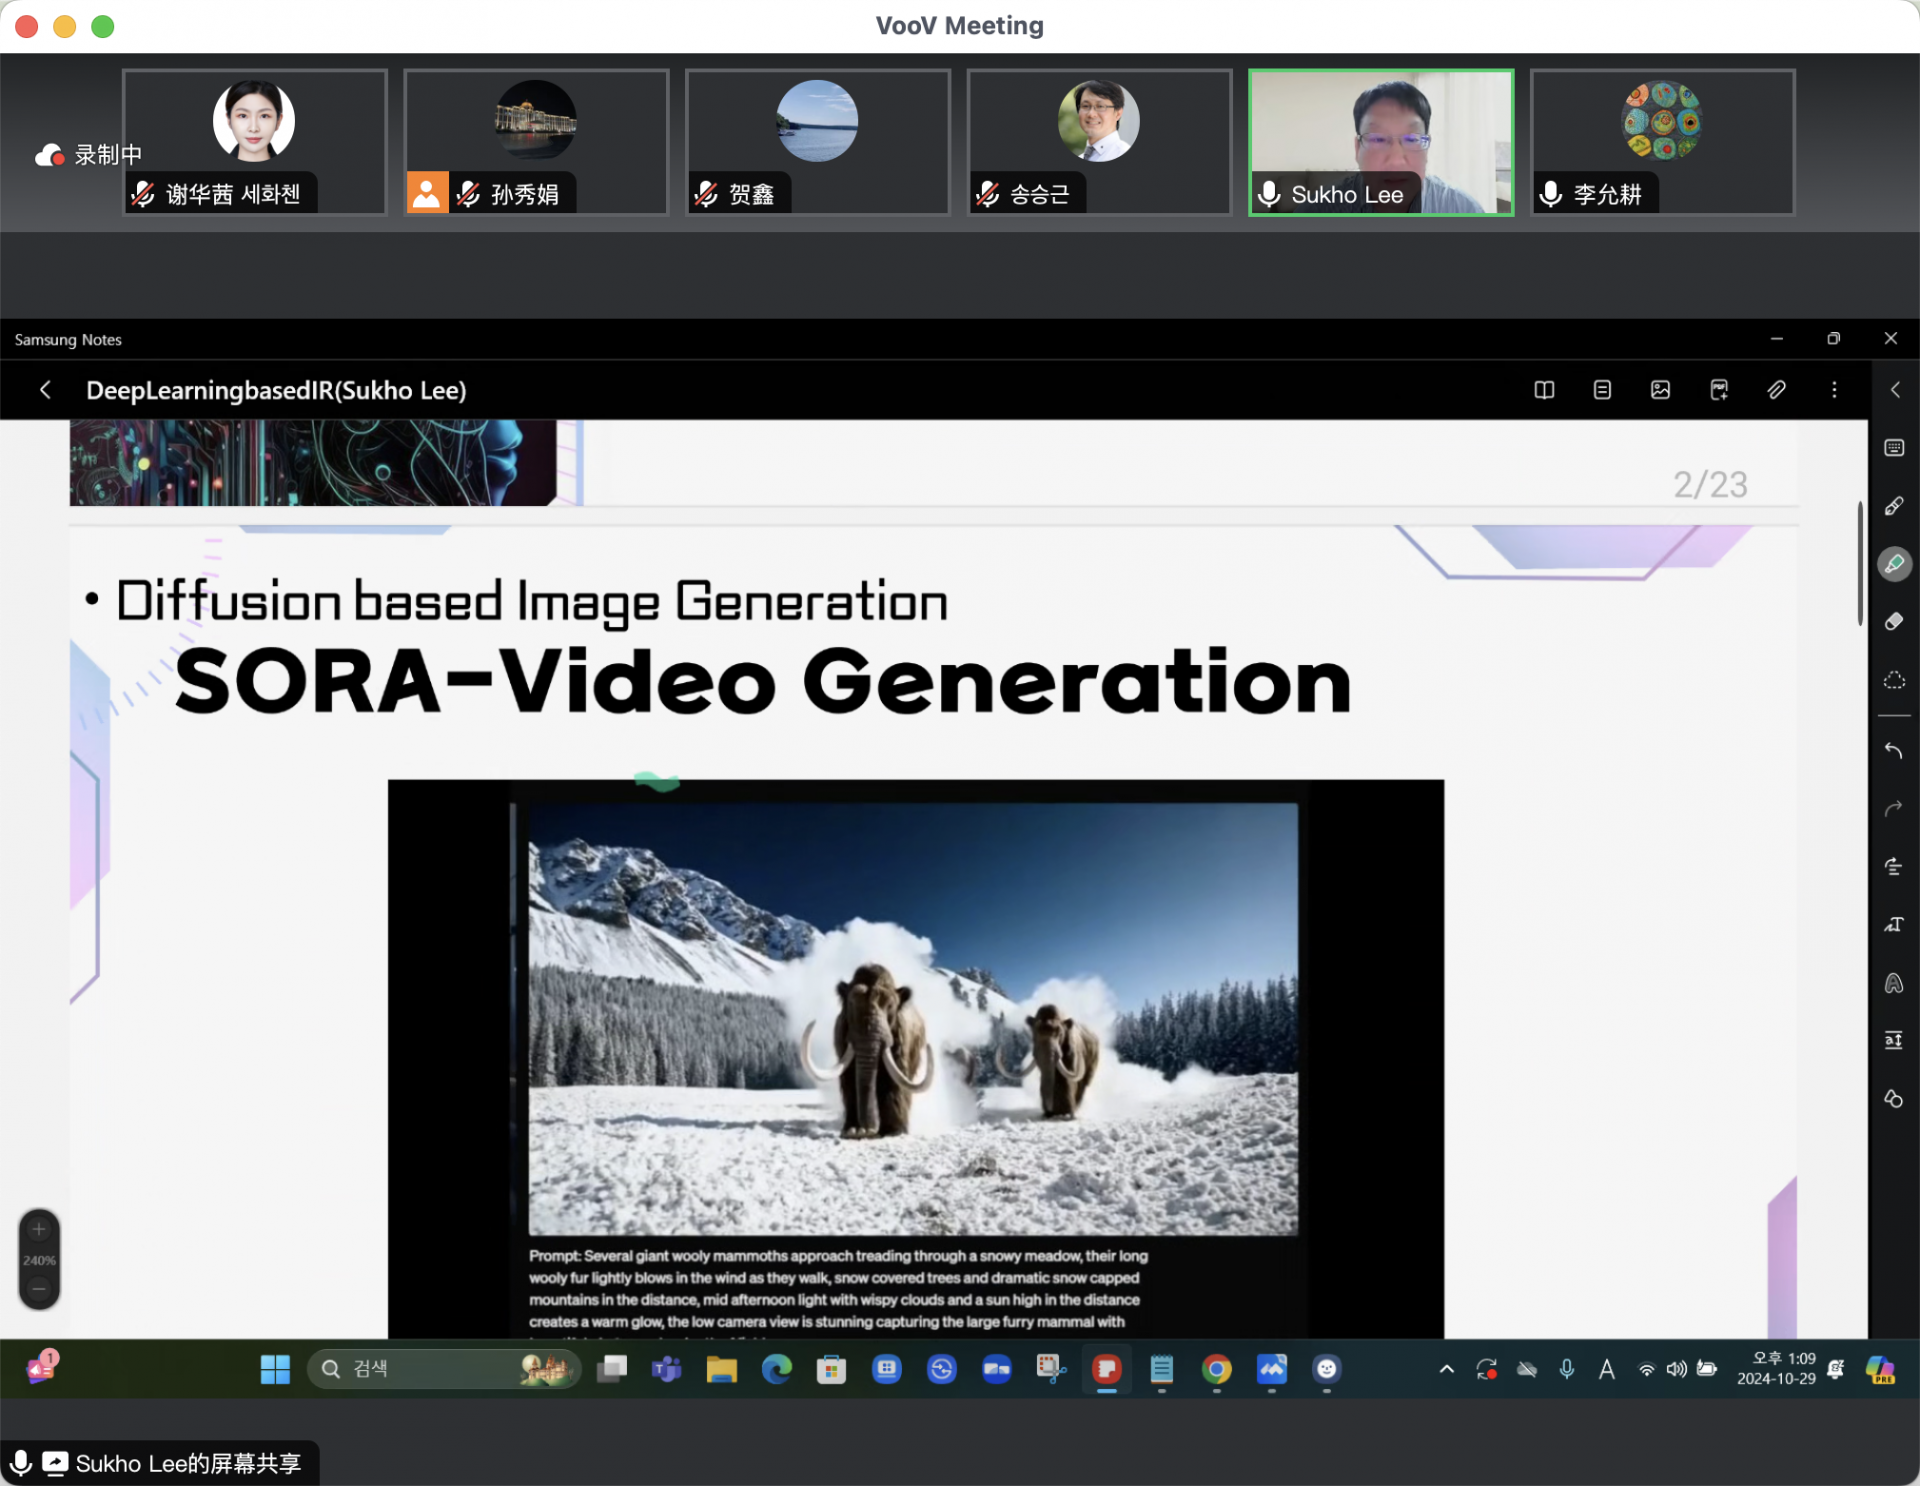Click the tray microphone icon
Viewport: 1920px width, 1486px height.
pos(1567,1369)
